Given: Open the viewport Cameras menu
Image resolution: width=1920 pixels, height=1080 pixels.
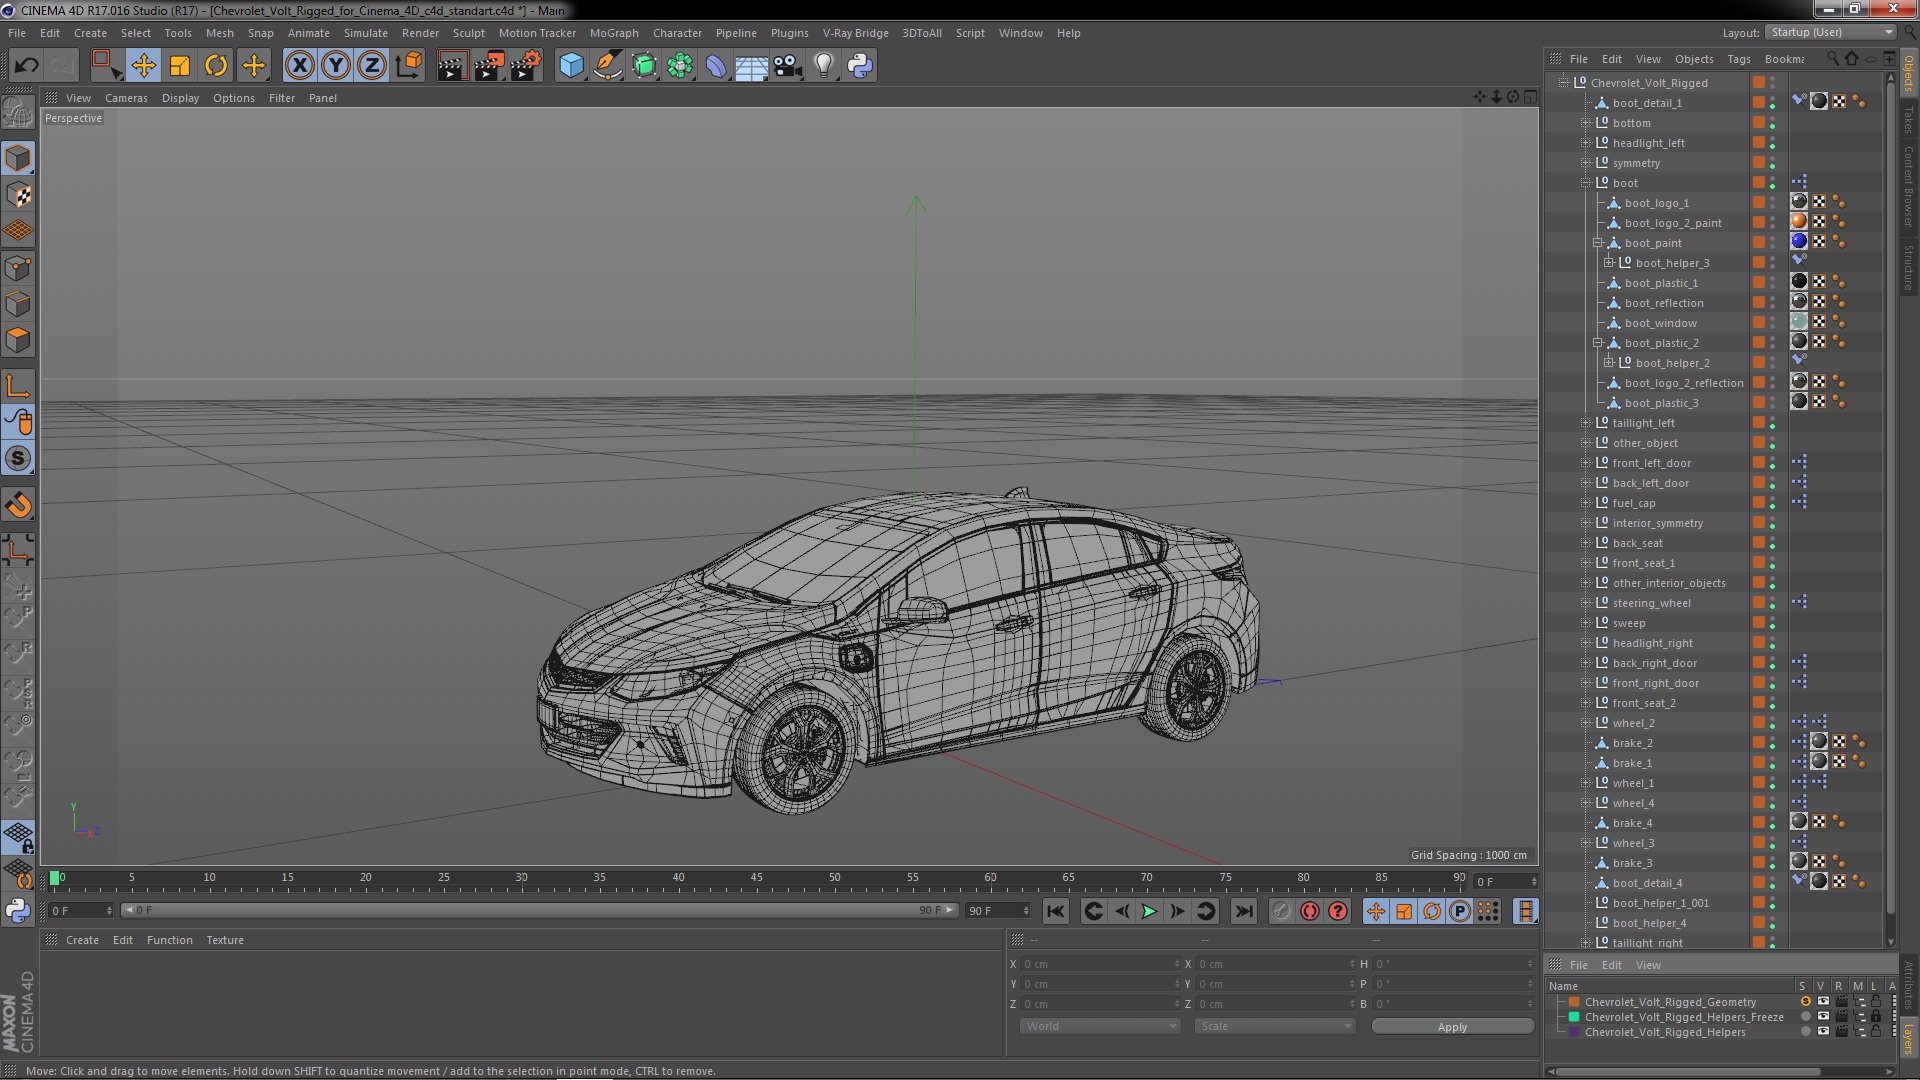Looking at the screenshot, I should (126, 98).
